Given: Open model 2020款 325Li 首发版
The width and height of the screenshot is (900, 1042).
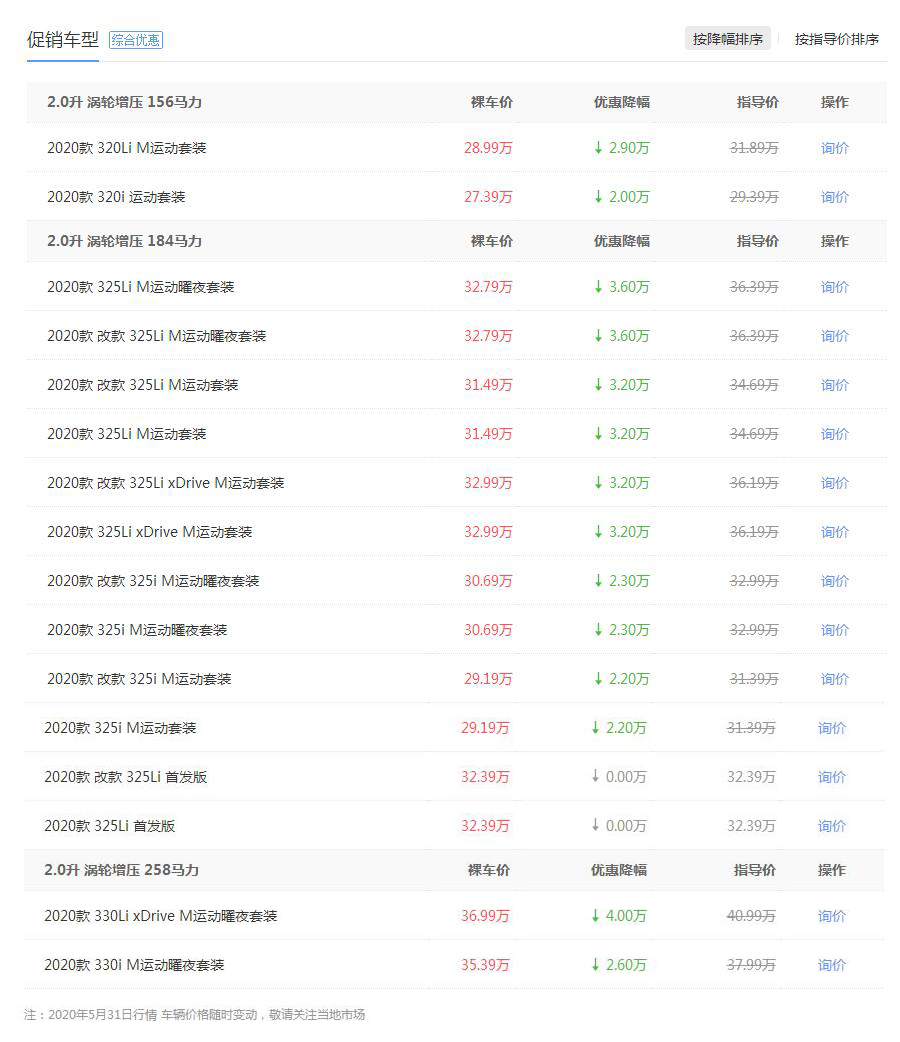Looking at the screenshot, I should [110, 826].
